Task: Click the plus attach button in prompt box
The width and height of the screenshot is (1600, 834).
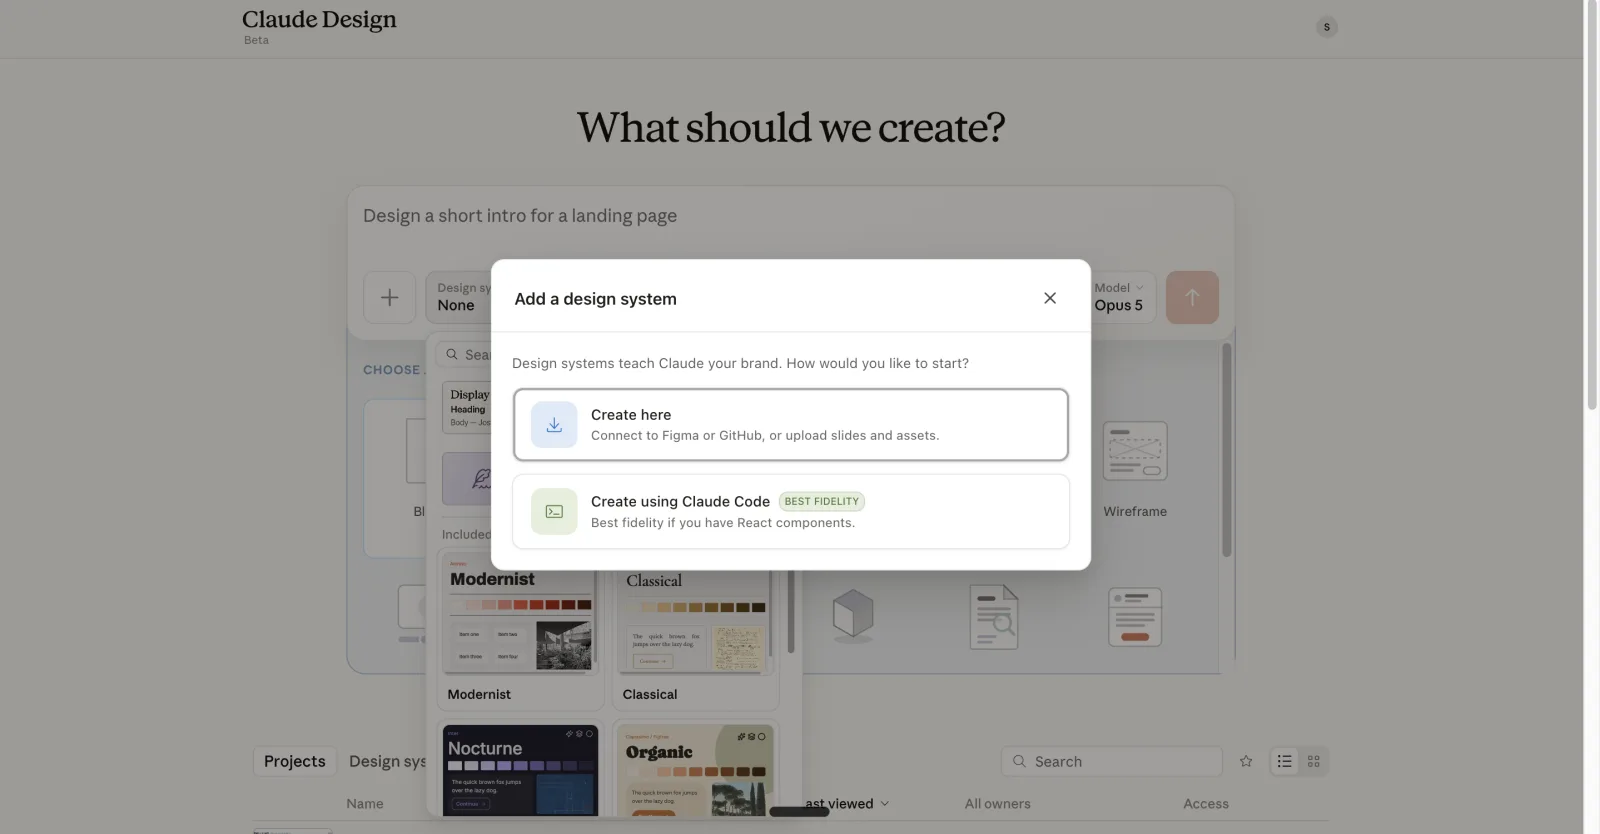Action: (x=390, y=297)
